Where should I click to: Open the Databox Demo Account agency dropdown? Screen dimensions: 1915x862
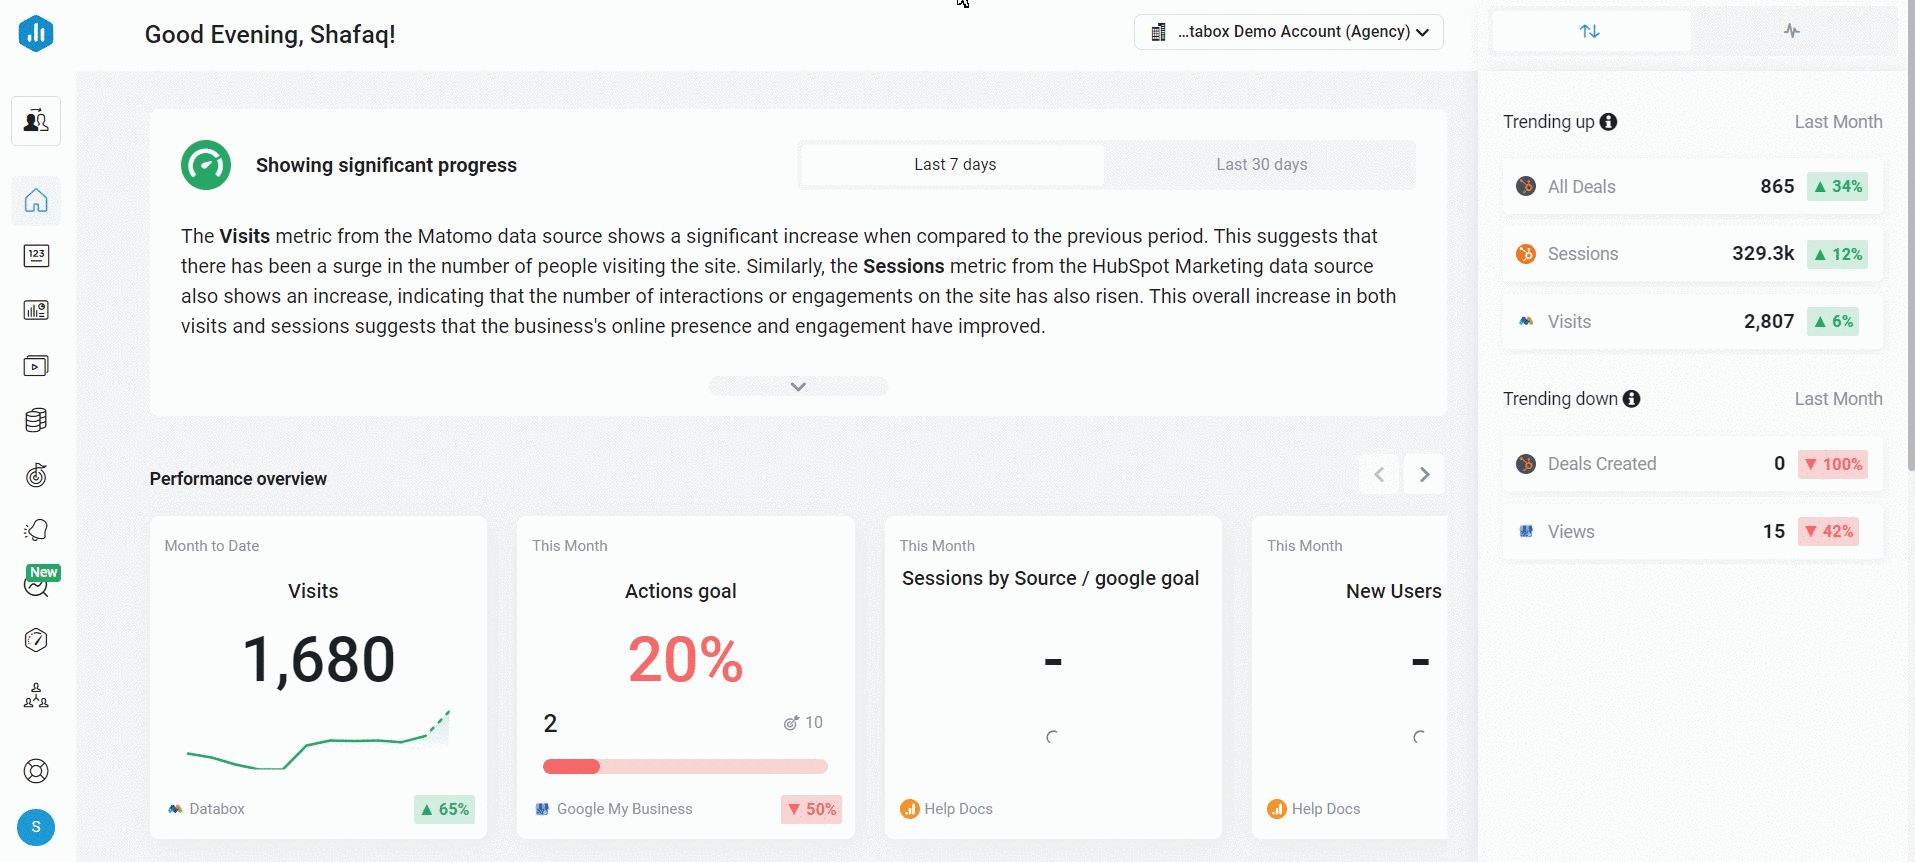point(1288,31)
